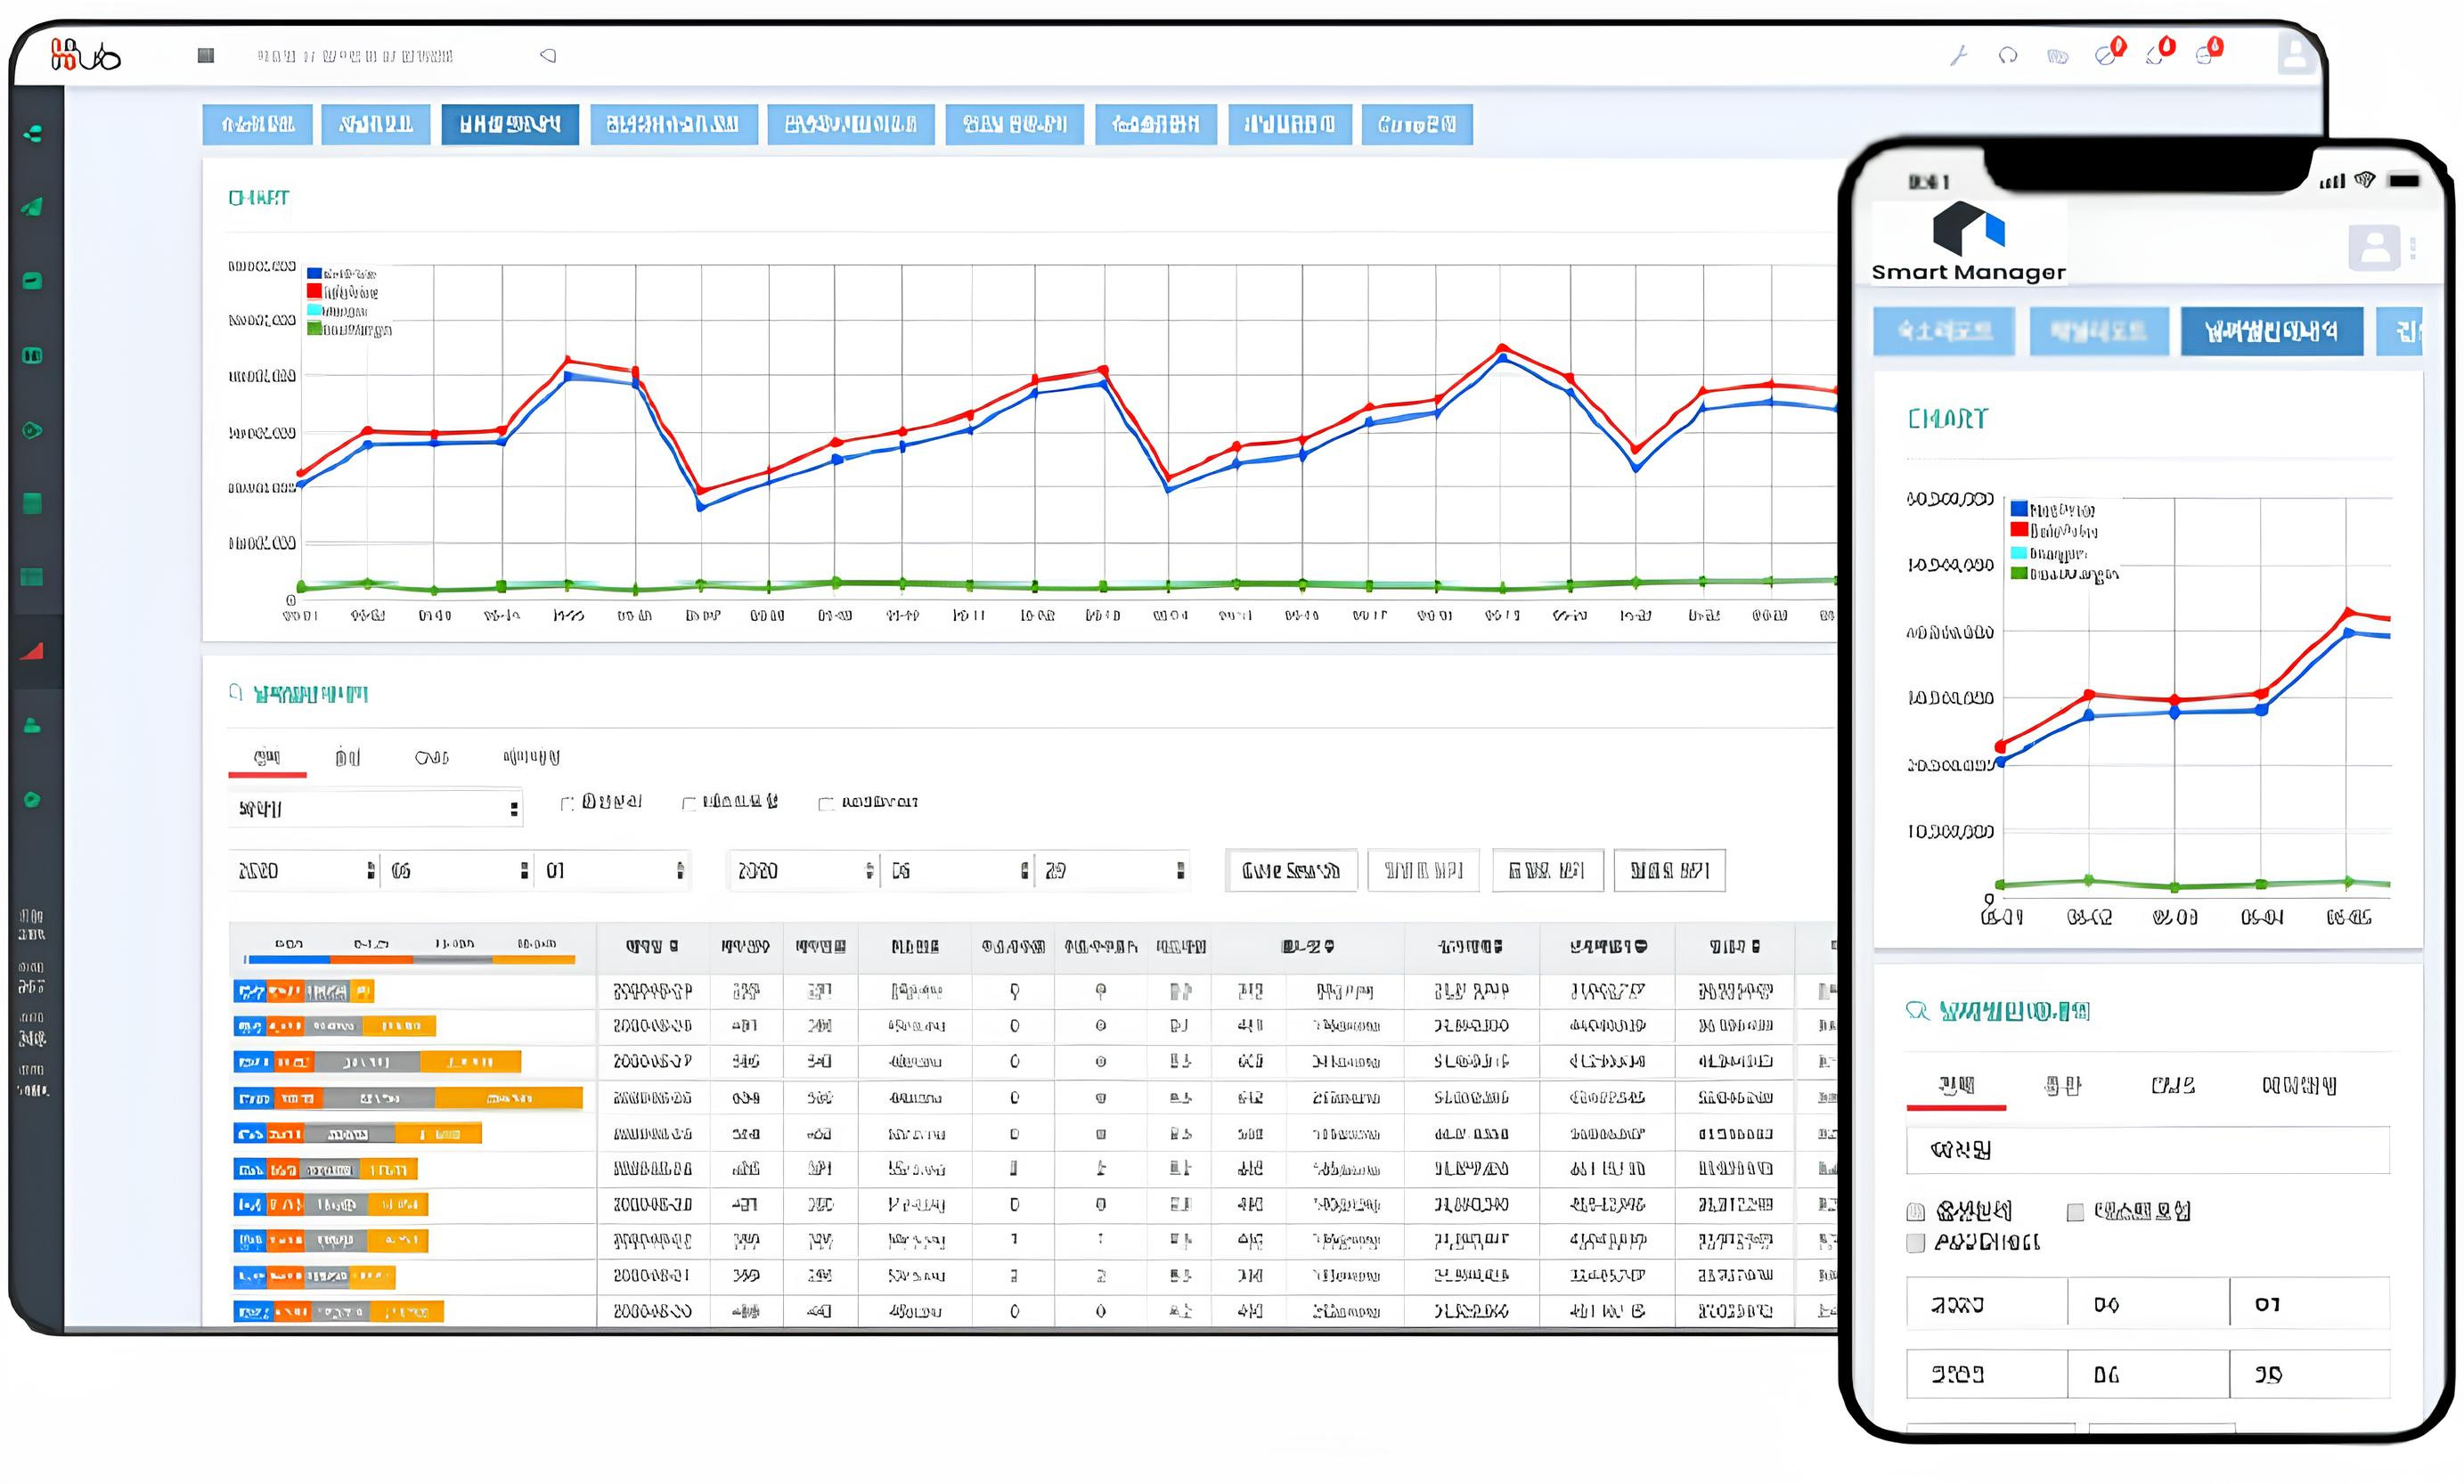
Task: Open the share icon at the sidebar top
Action: pyautogui.click(x=33, y=133)
